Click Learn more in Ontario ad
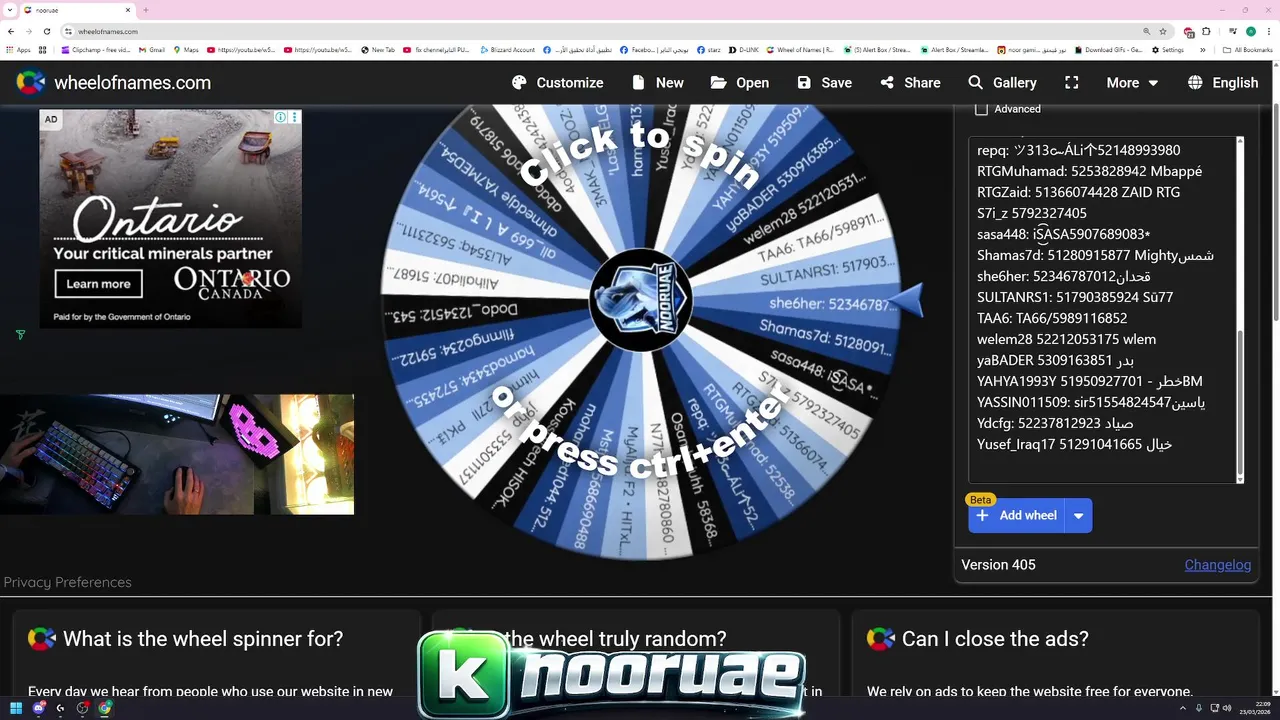 coord(98,284)
